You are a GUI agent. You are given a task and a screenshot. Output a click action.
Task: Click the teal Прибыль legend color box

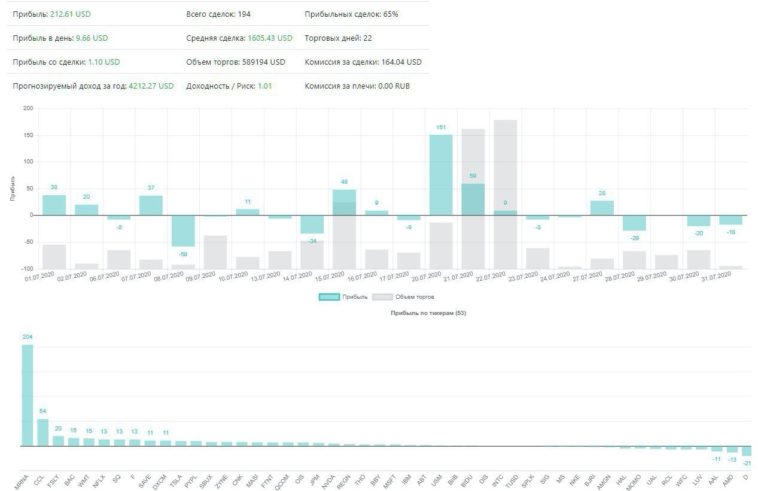pyautogui.click(x=330, y=298)
